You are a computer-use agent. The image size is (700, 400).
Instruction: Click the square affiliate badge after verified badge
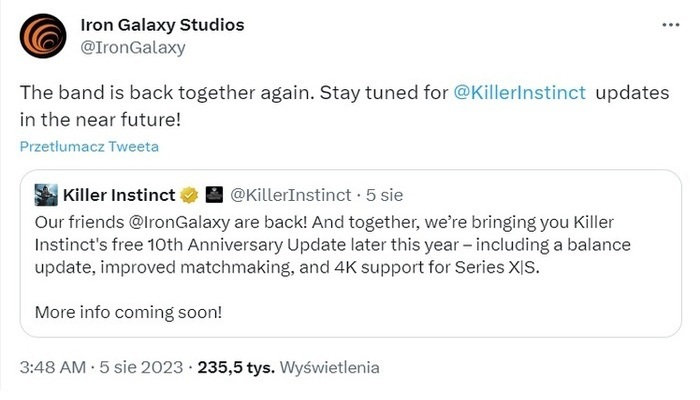(211, 193)
